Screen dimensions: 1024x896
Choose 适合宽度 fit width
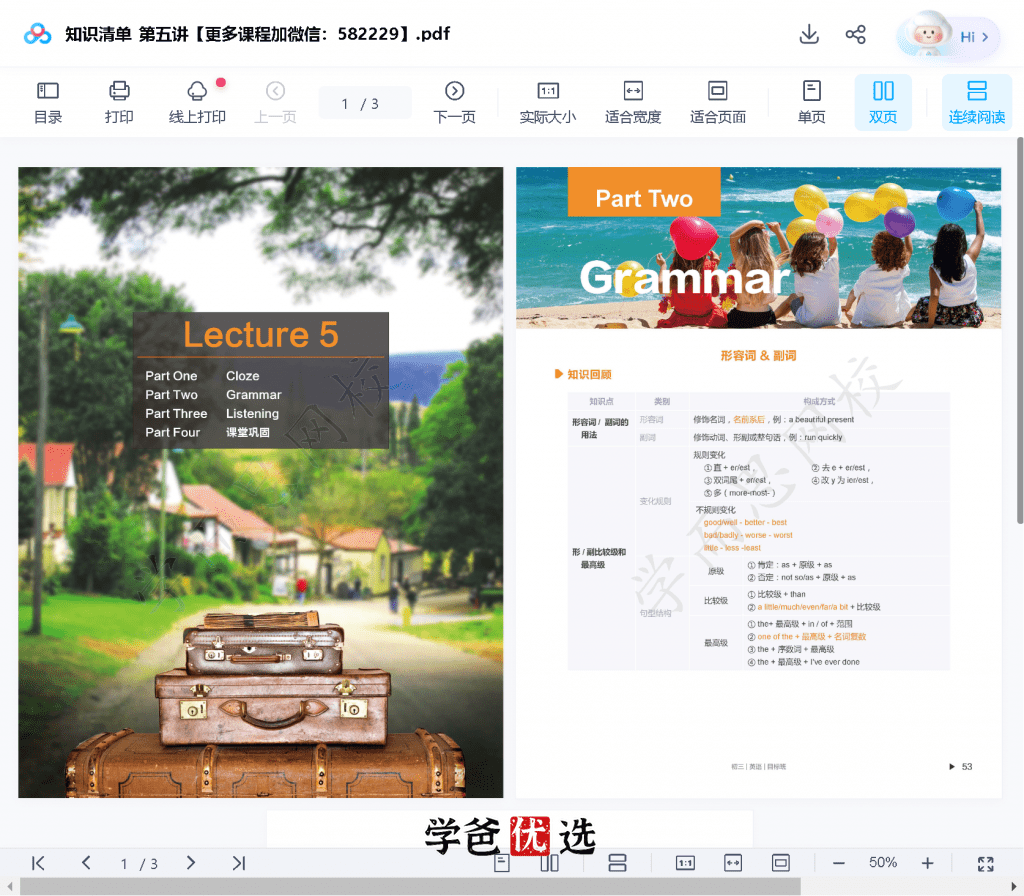633,103
